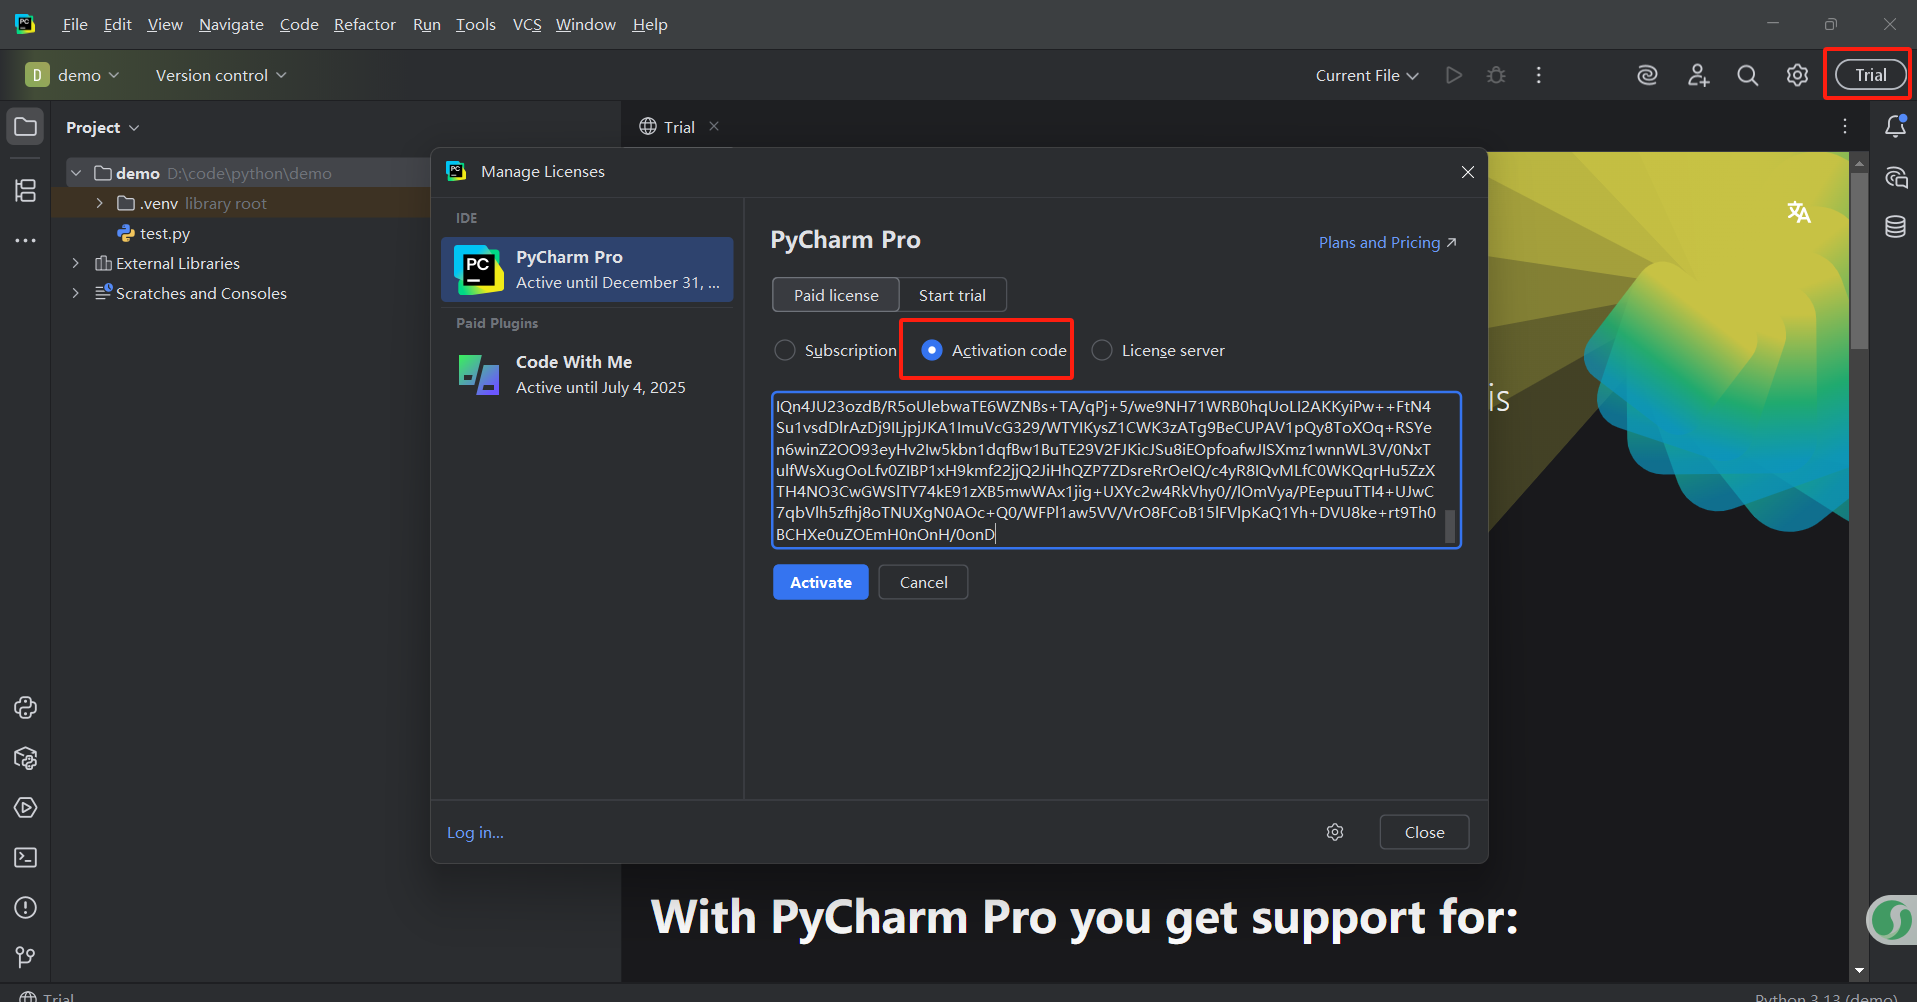1917x1002 pixels.
Task: Open the VCS menu
Action: point(527,24)
